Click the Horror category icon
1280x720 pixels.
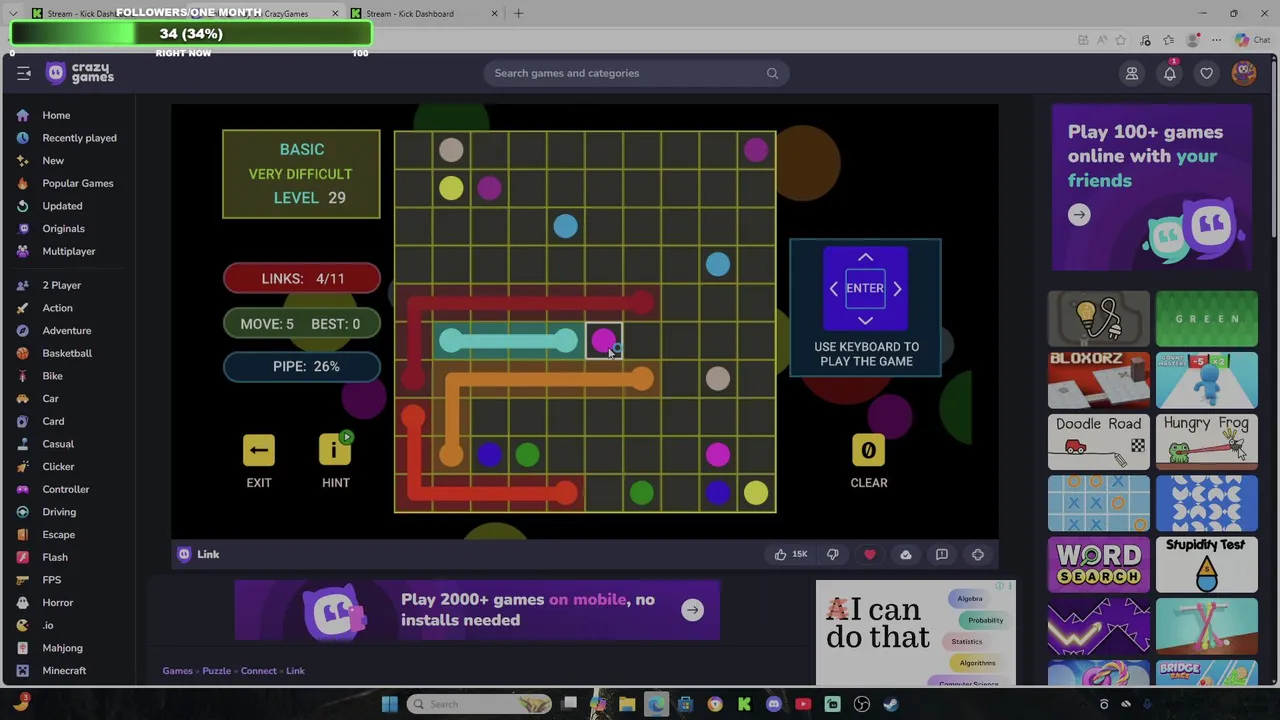[23, 603]
